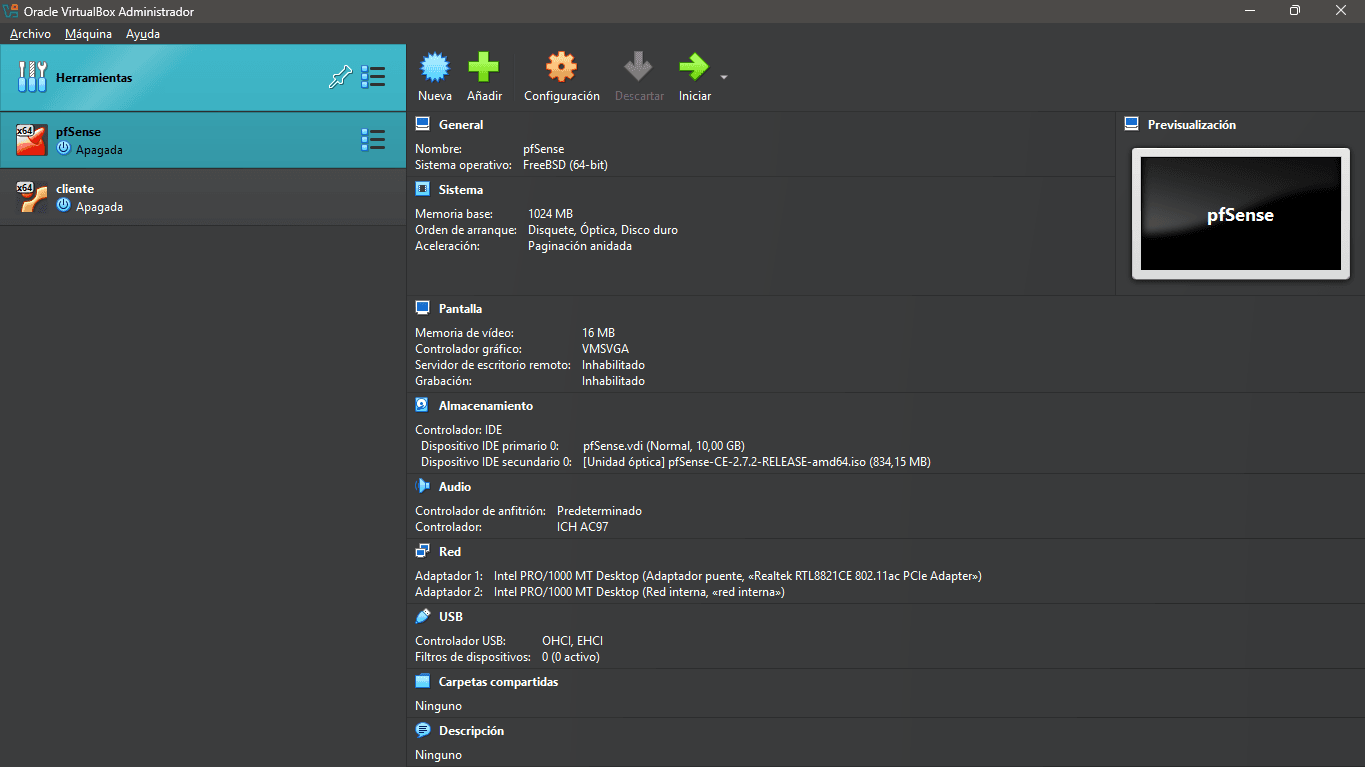Image resolution: width=1365 pixels, height=767 pixels.
Task: Select the Herramientas entry
Action: (203, 77)
